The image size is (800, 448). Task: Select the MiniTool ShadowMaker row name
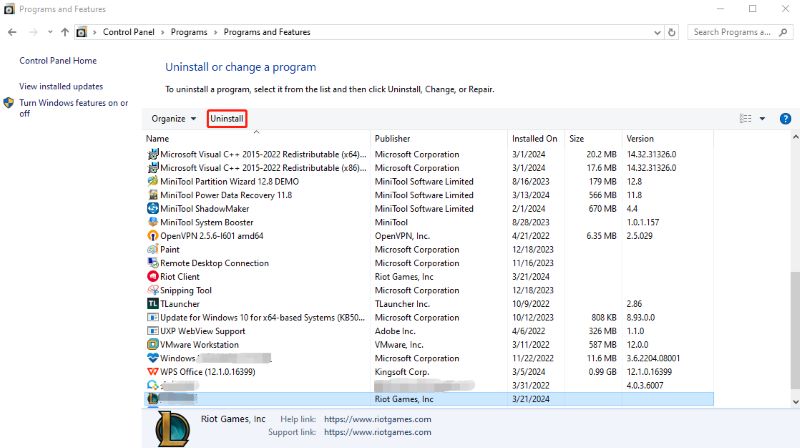[x=205, y=209]
